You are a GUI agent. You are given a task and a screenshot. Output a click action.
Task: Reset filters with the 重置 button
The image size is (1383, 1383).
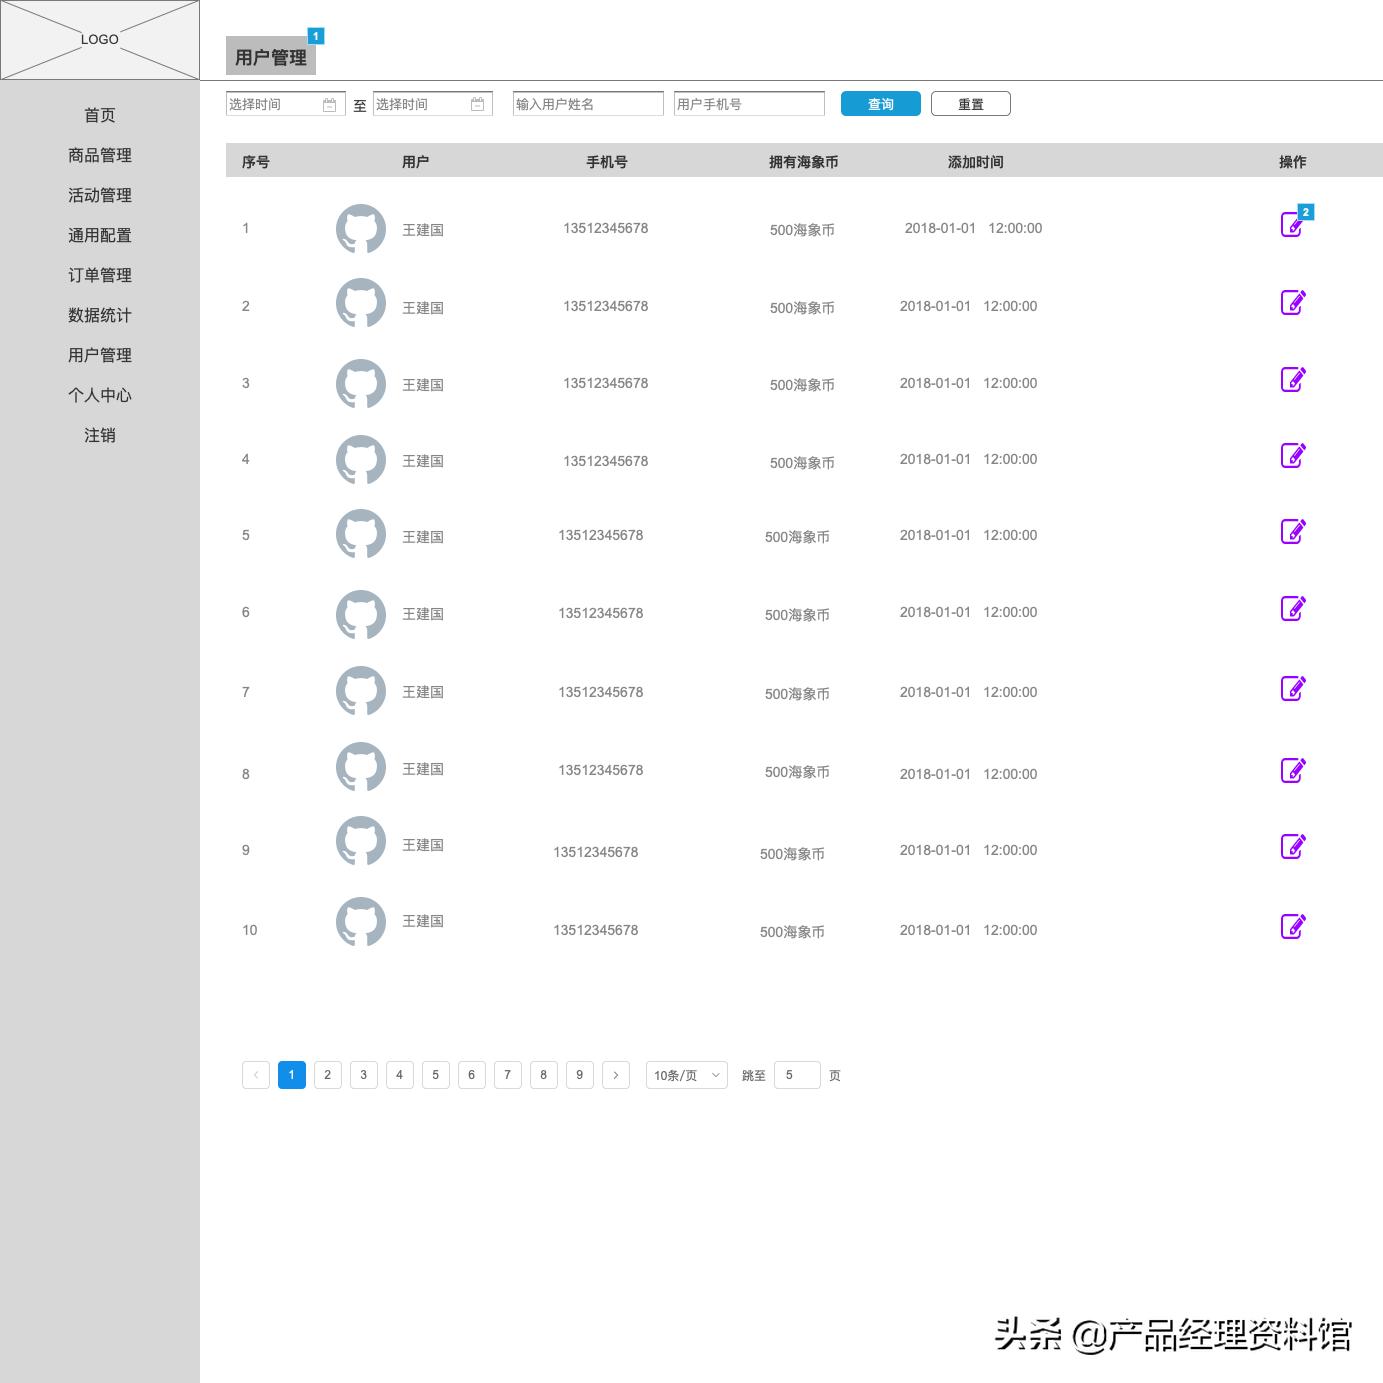coord(970,103)
